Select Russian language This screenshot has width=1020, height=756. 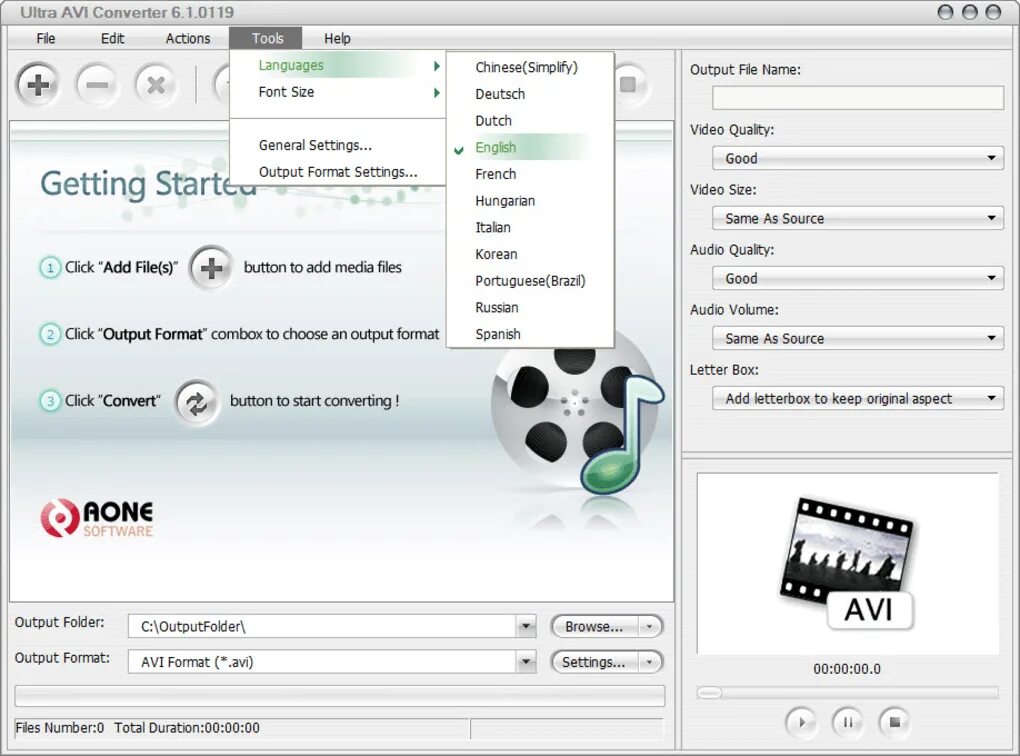click(x=530, y=307)
